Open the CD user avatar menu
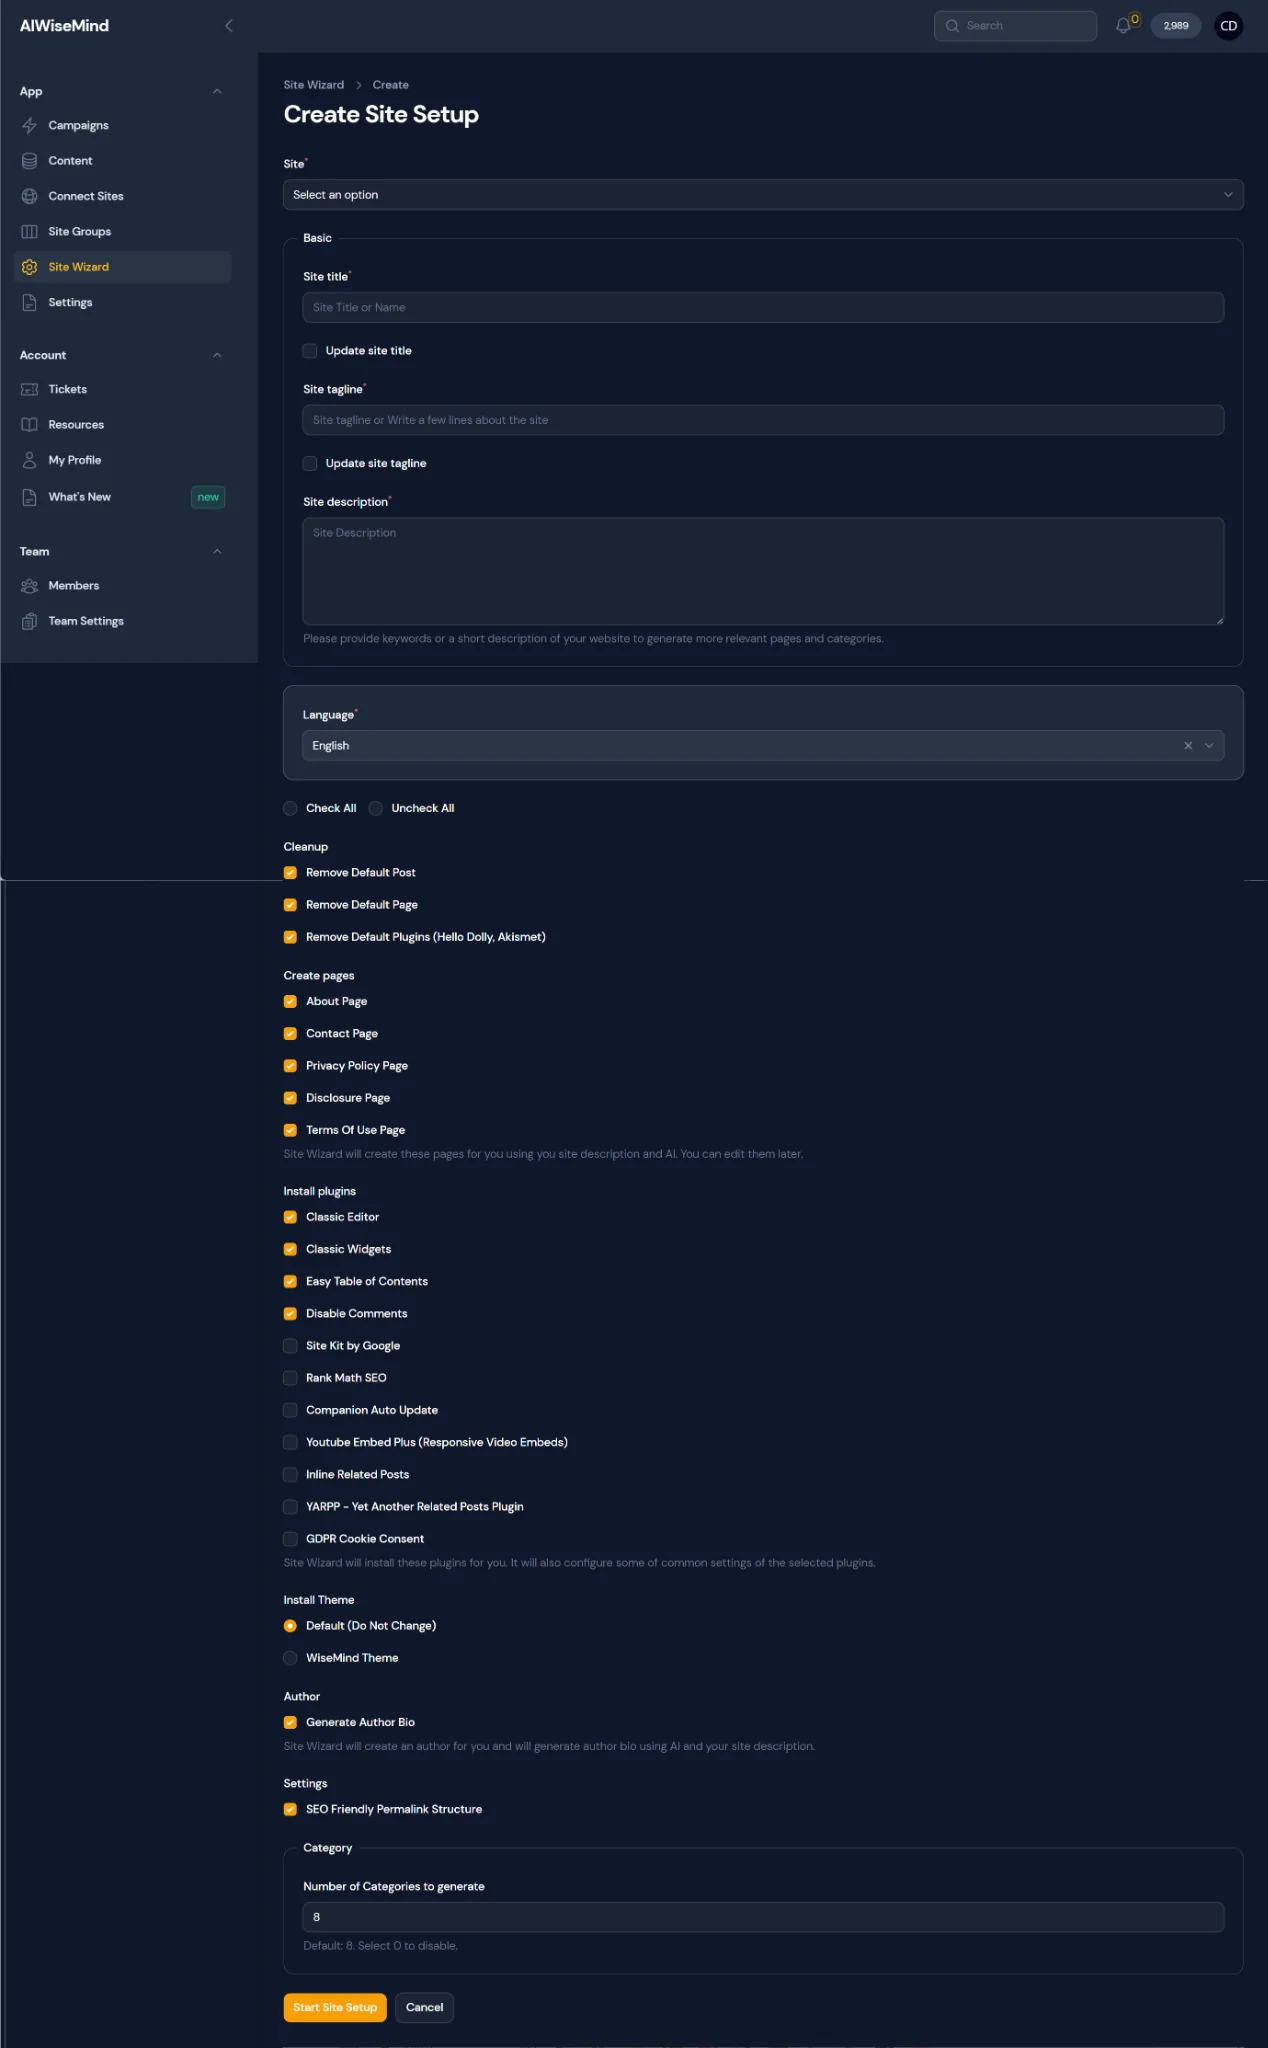This screenshot has height=2048, width=1268. (1229, 26)
